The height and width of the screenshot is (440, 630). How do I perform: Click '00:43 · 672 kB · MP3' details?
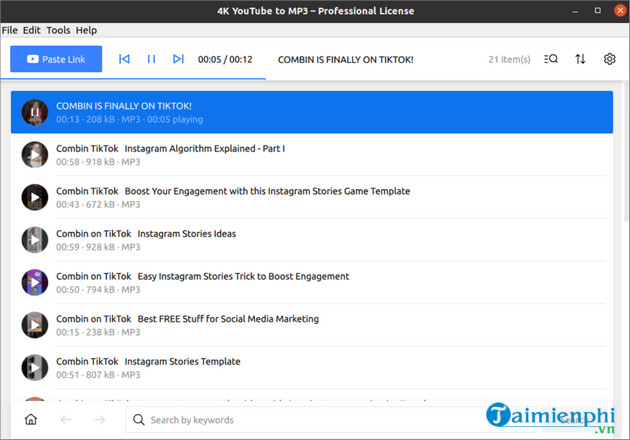tap(98, 205)
